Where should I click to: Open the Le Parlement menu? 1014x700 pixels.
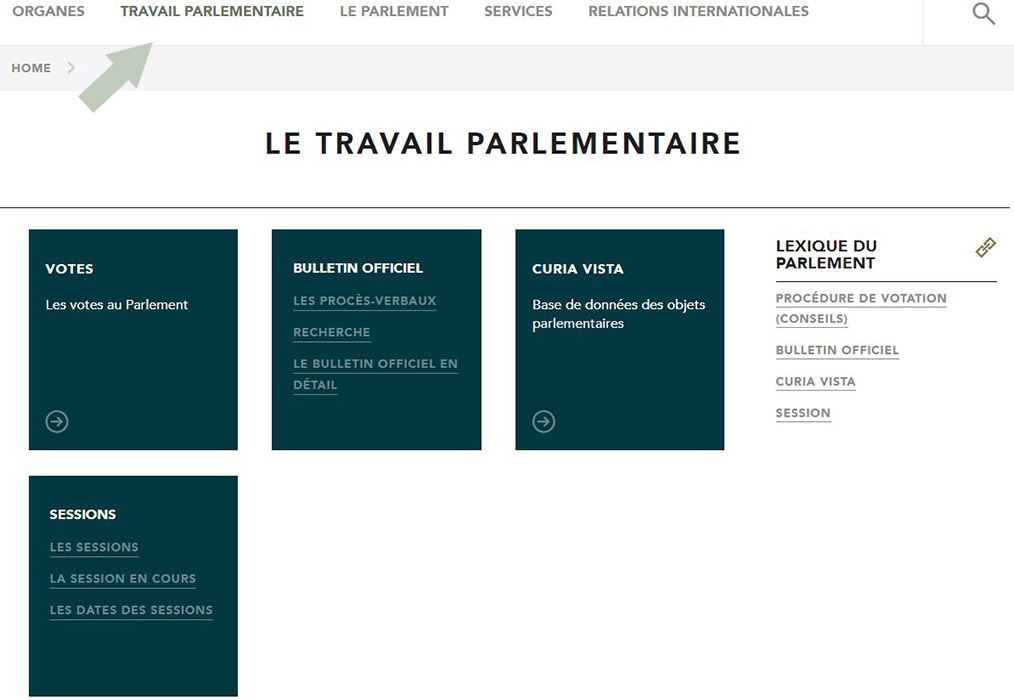[394, 11]
